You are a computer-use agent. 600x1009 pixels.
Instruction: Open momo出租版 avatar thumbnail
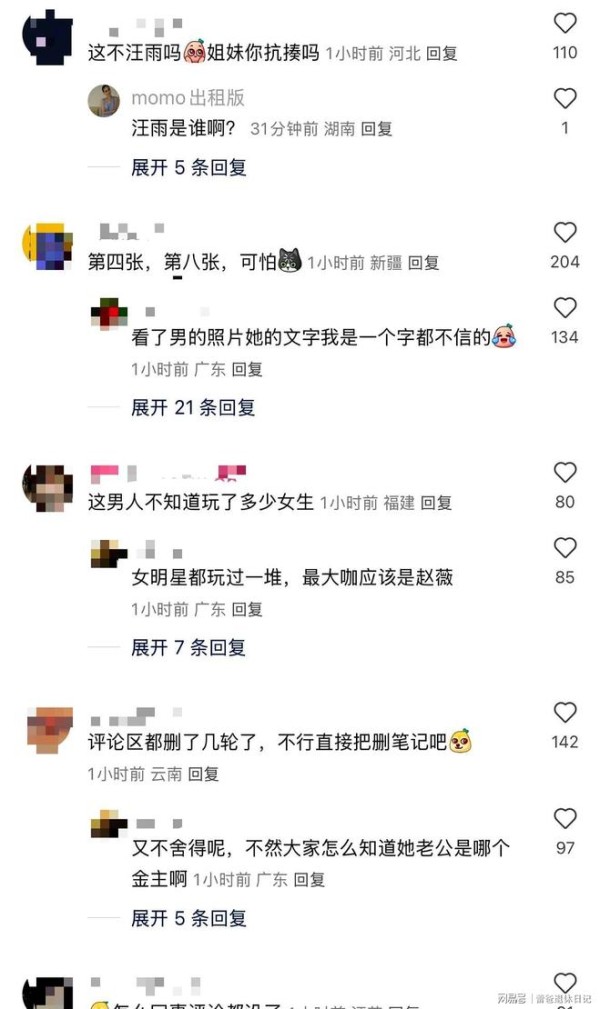[104, 100]
